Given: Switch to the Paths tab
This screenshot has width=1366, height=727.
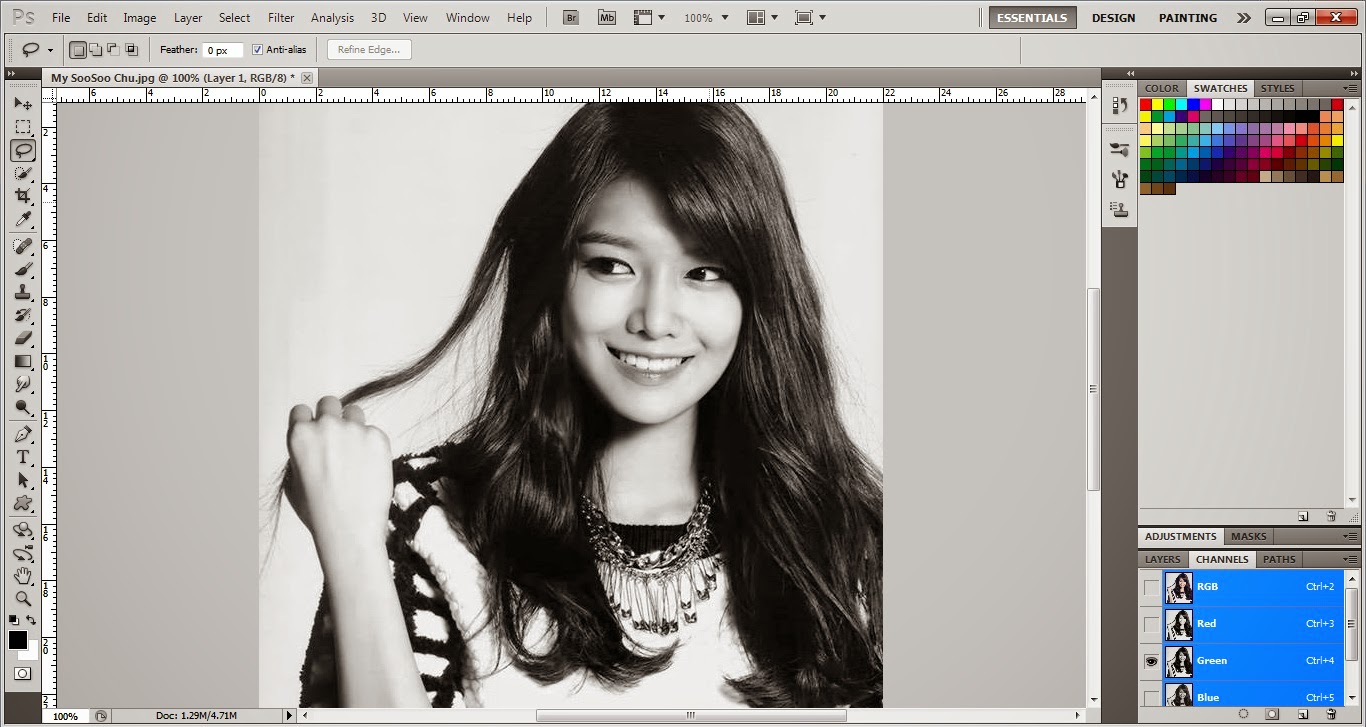Looking at the screenshot, I should (x=1279, y=559).
